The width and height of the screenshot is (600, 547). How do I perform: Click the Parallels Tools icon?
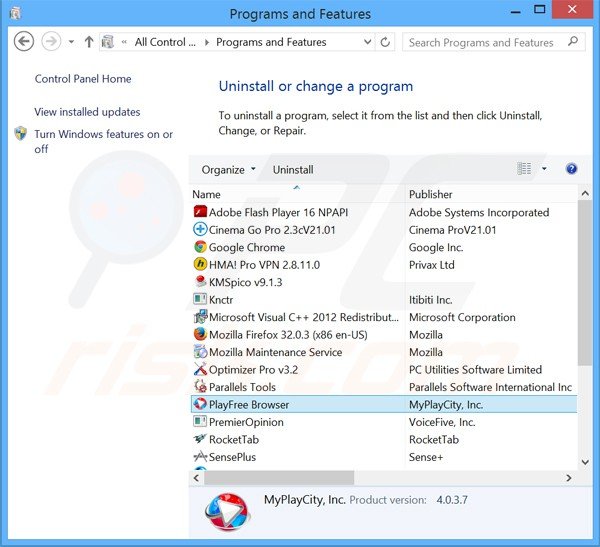click(200, 386)
